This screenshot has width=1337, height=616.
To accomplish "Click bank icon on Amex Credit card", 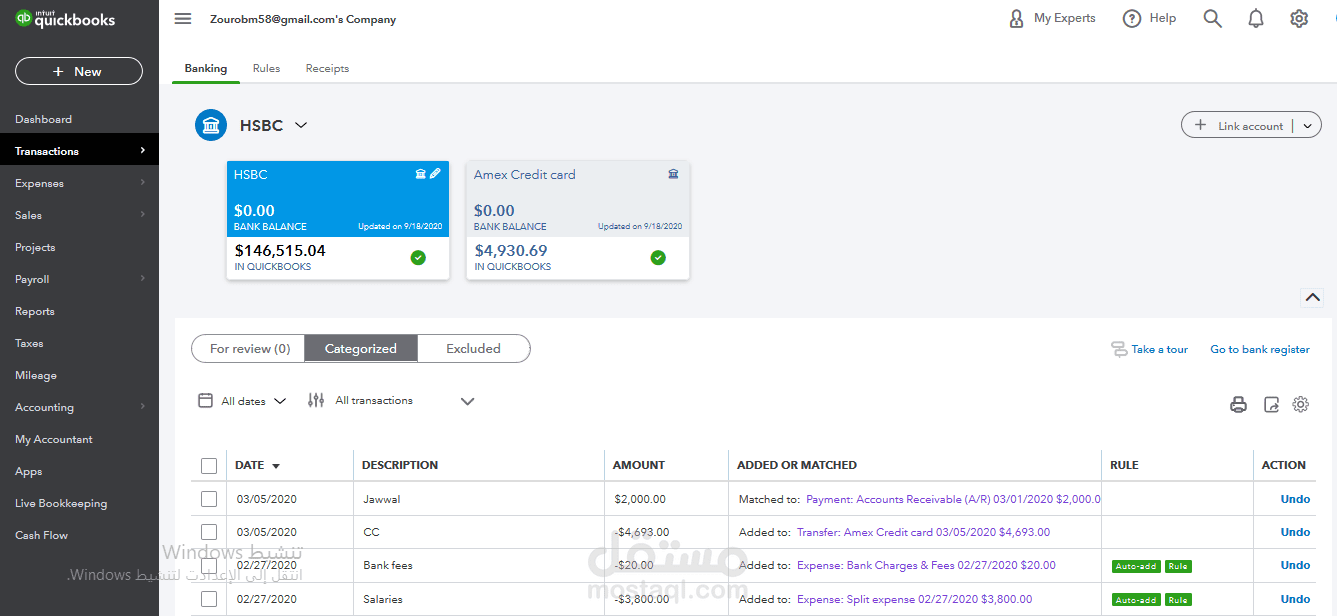I will pos(673,174).
